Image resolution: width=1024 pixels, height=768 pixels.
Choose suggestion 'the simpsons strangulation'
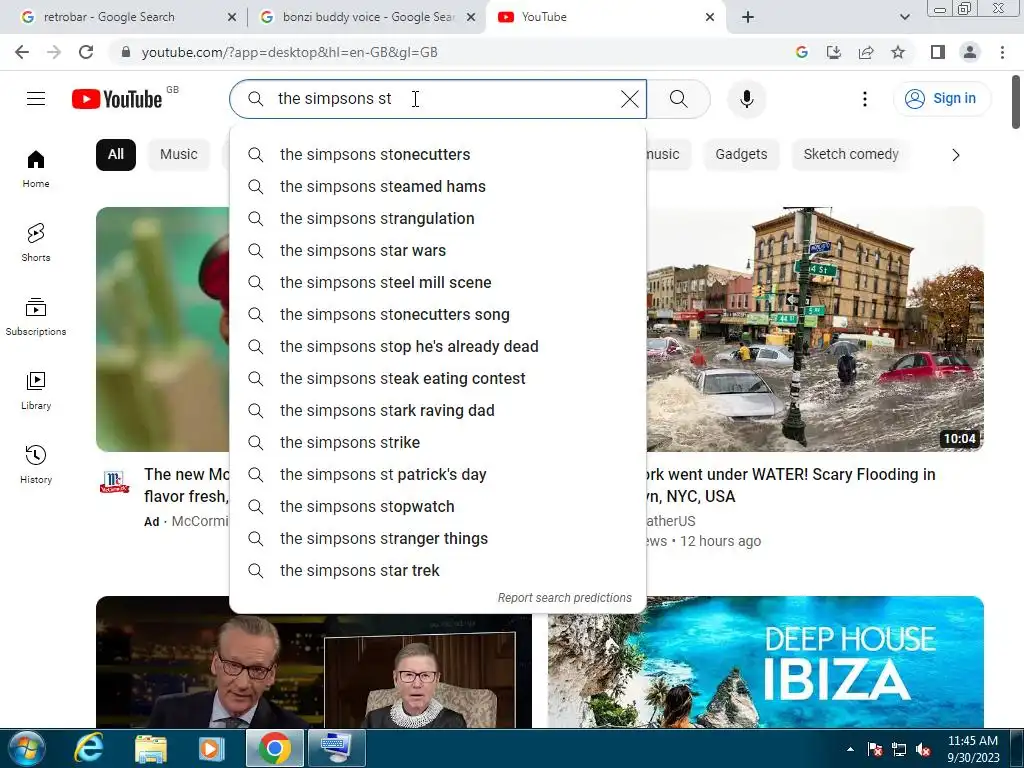[x=438, y=219]
